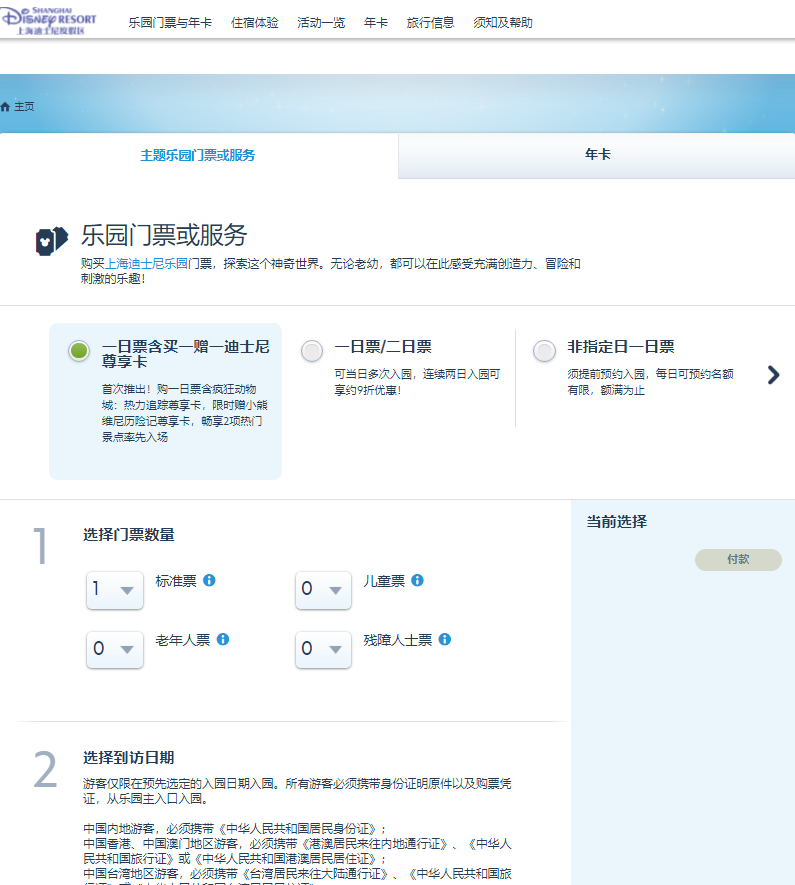This screenshot has width=795, height=885.
Task: Click the 选择到访日期 step heading
Action: 129,757
